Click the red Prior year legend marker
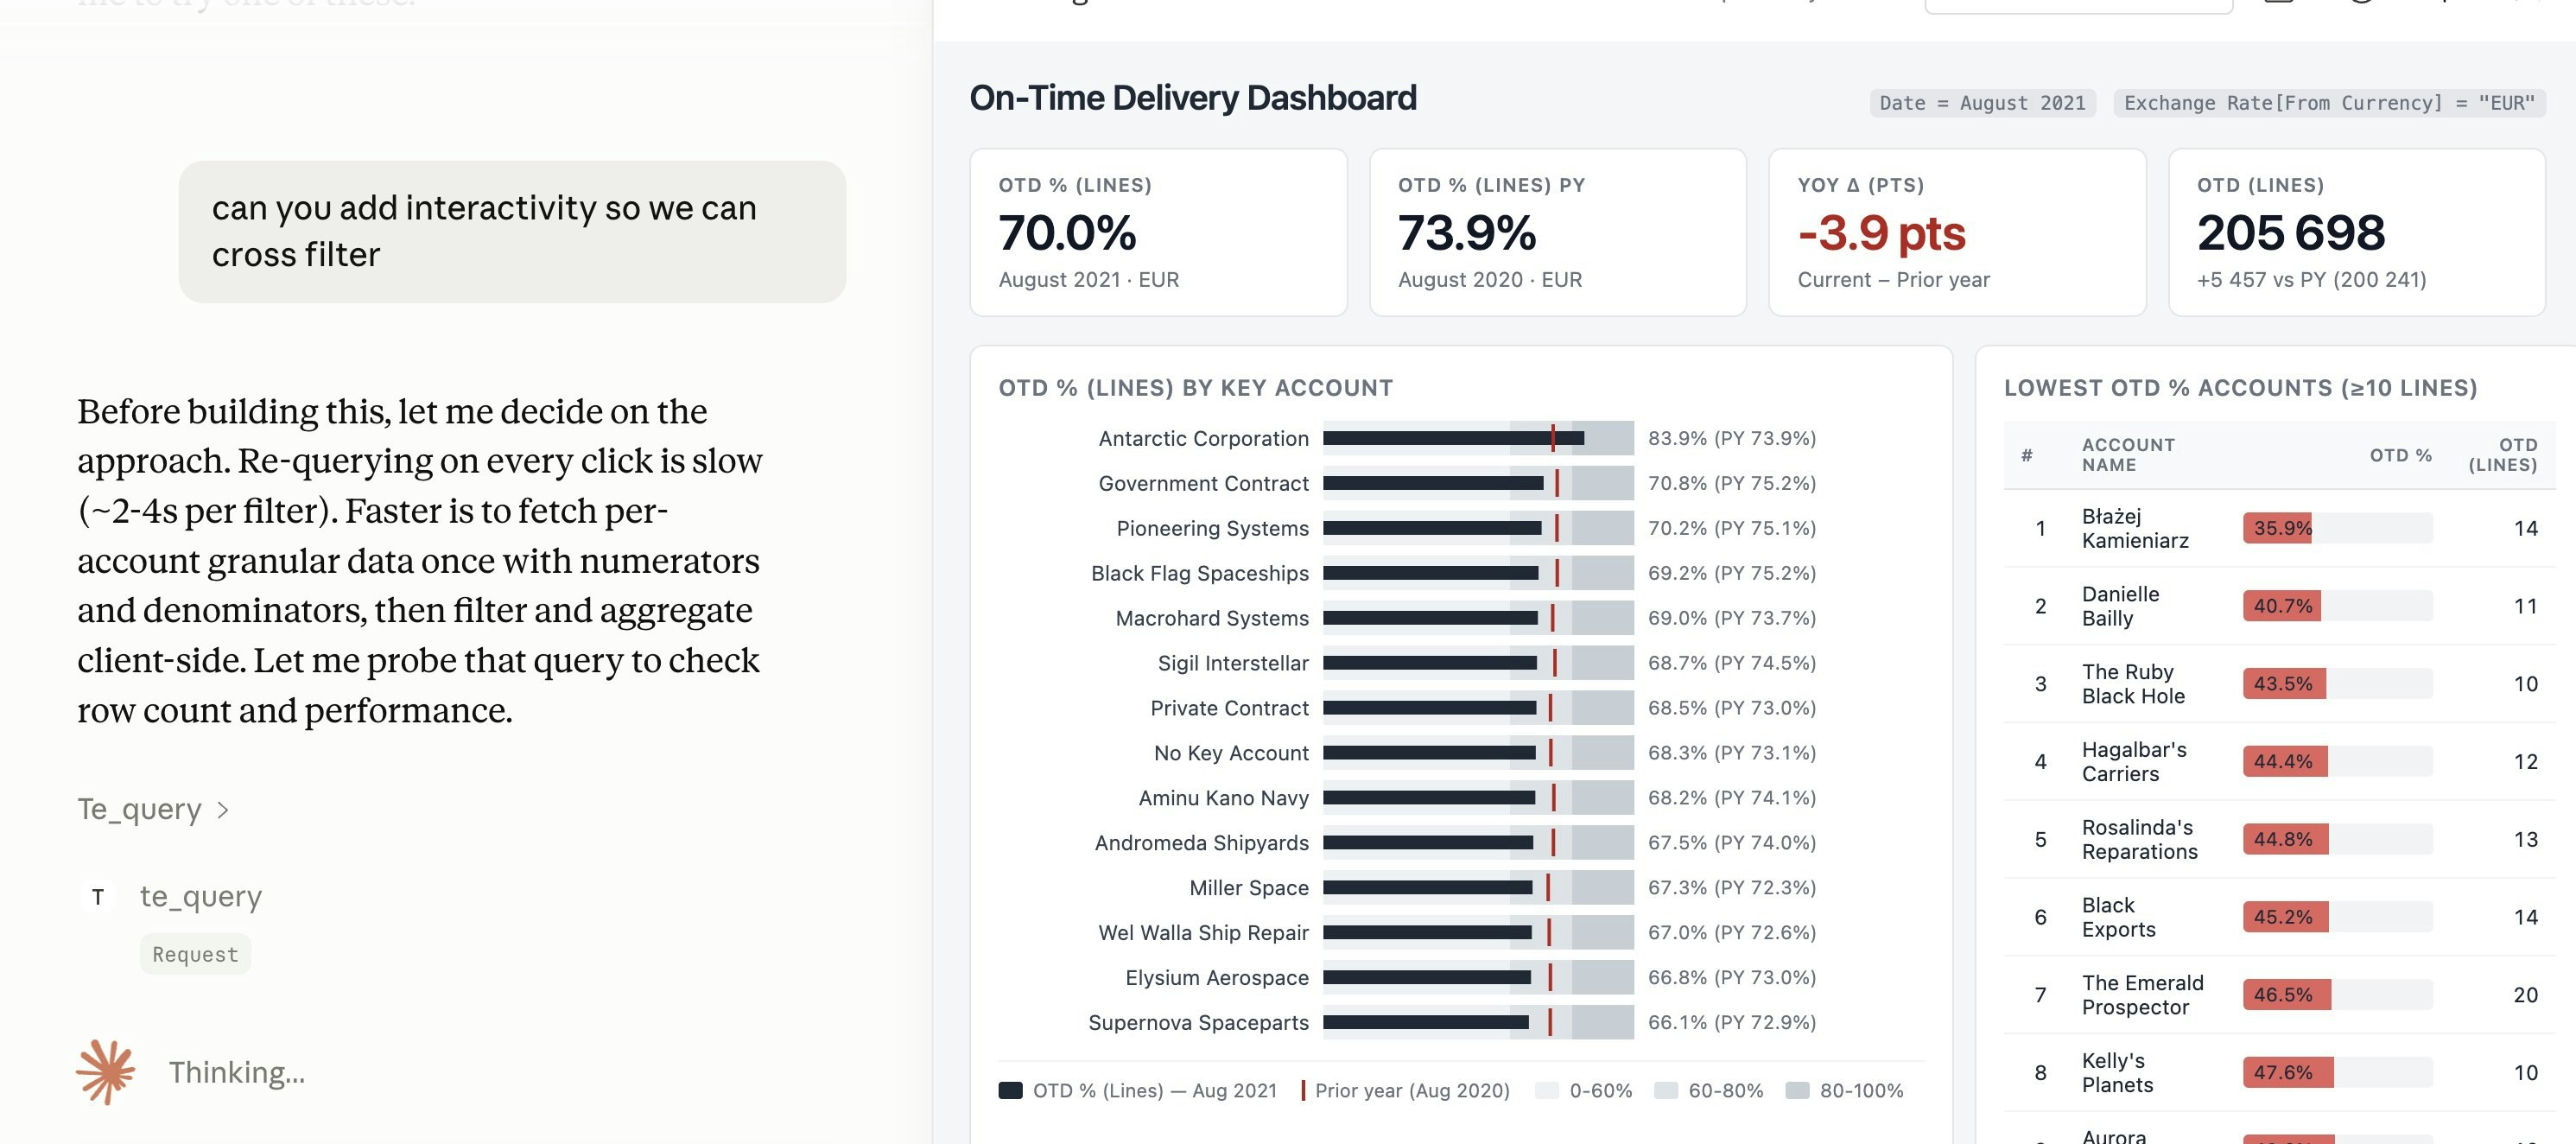The image size is (2576, 1144). [1302, 1090]
